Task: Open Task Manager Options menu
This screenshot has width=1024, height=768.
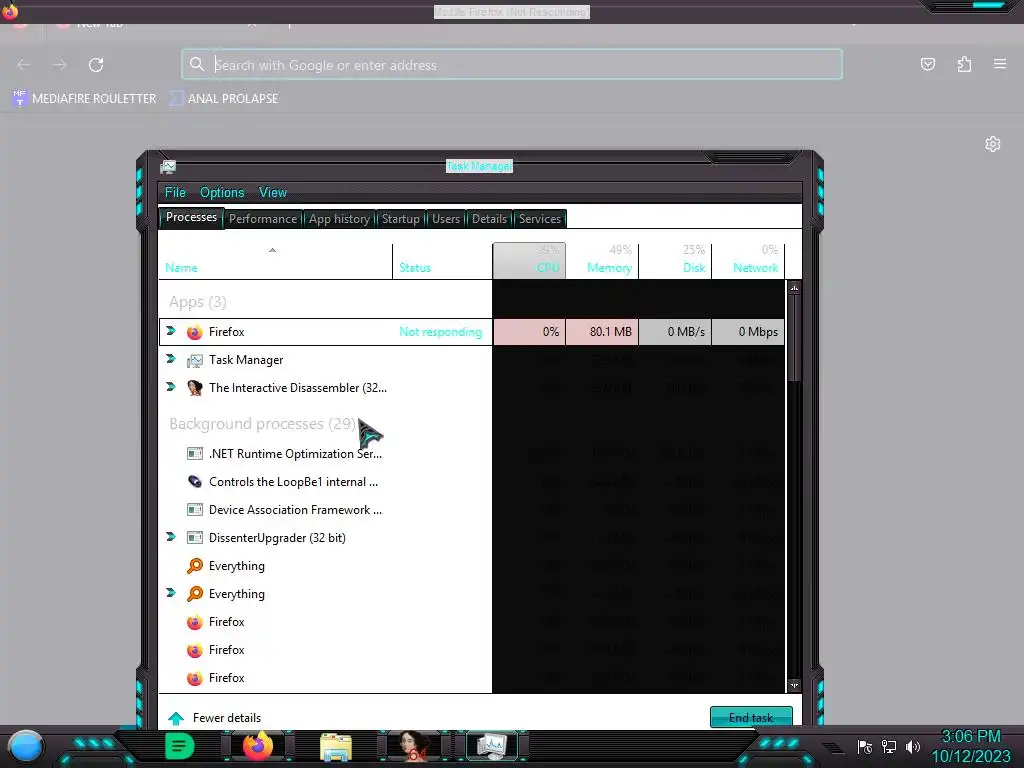Action: tap(222, 193)
